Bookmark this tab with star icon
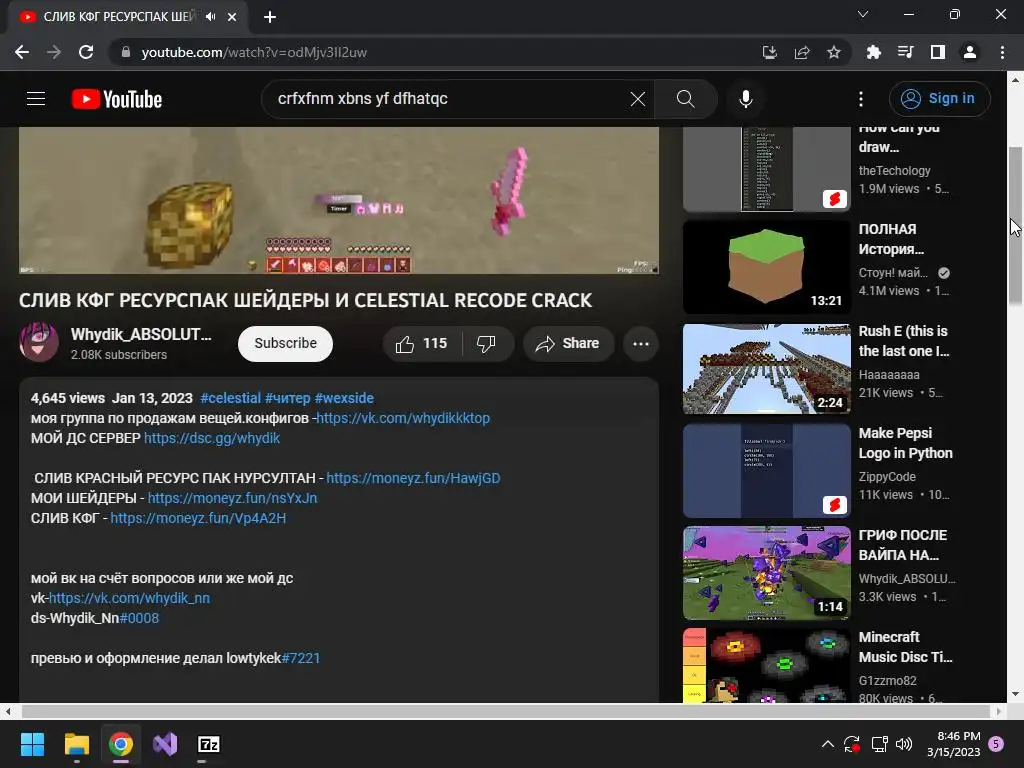This screenshot has height=768, width=1024. click(834, 52)
